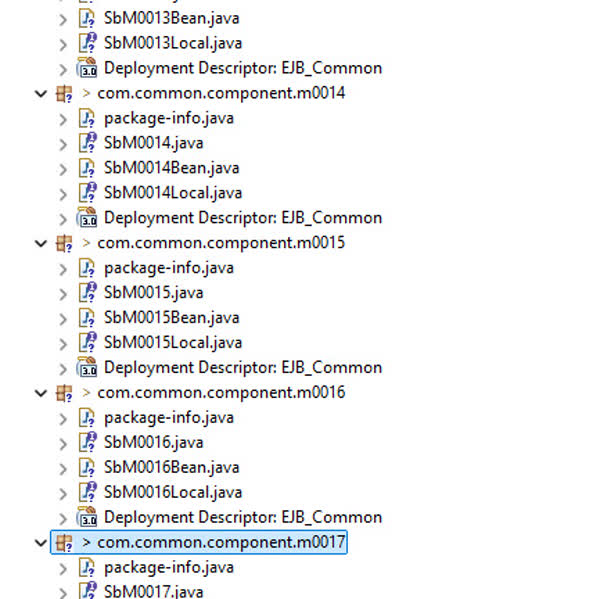Screen dimensions: 600x599
Task: Select SbM0013Local.java file
Action: 172,43
